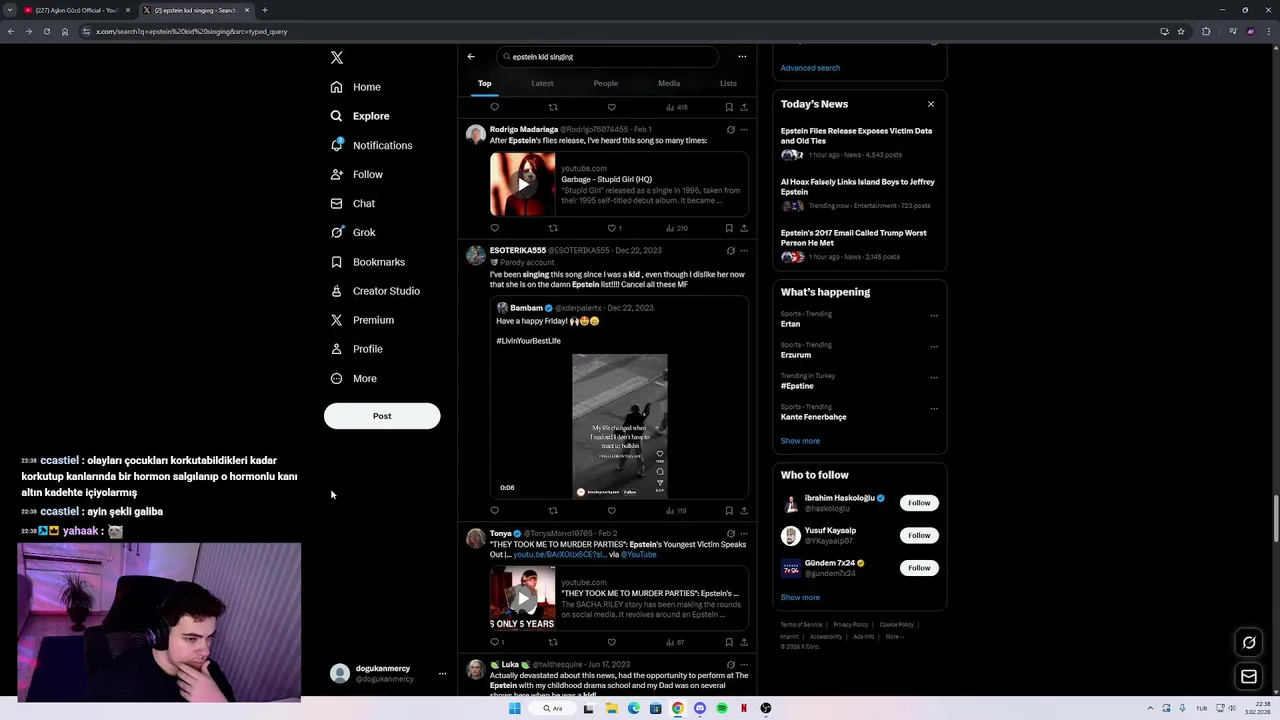The image size is (1280, 720).
Task: Open the Home page in sidebar
Action: pos(356,87)
